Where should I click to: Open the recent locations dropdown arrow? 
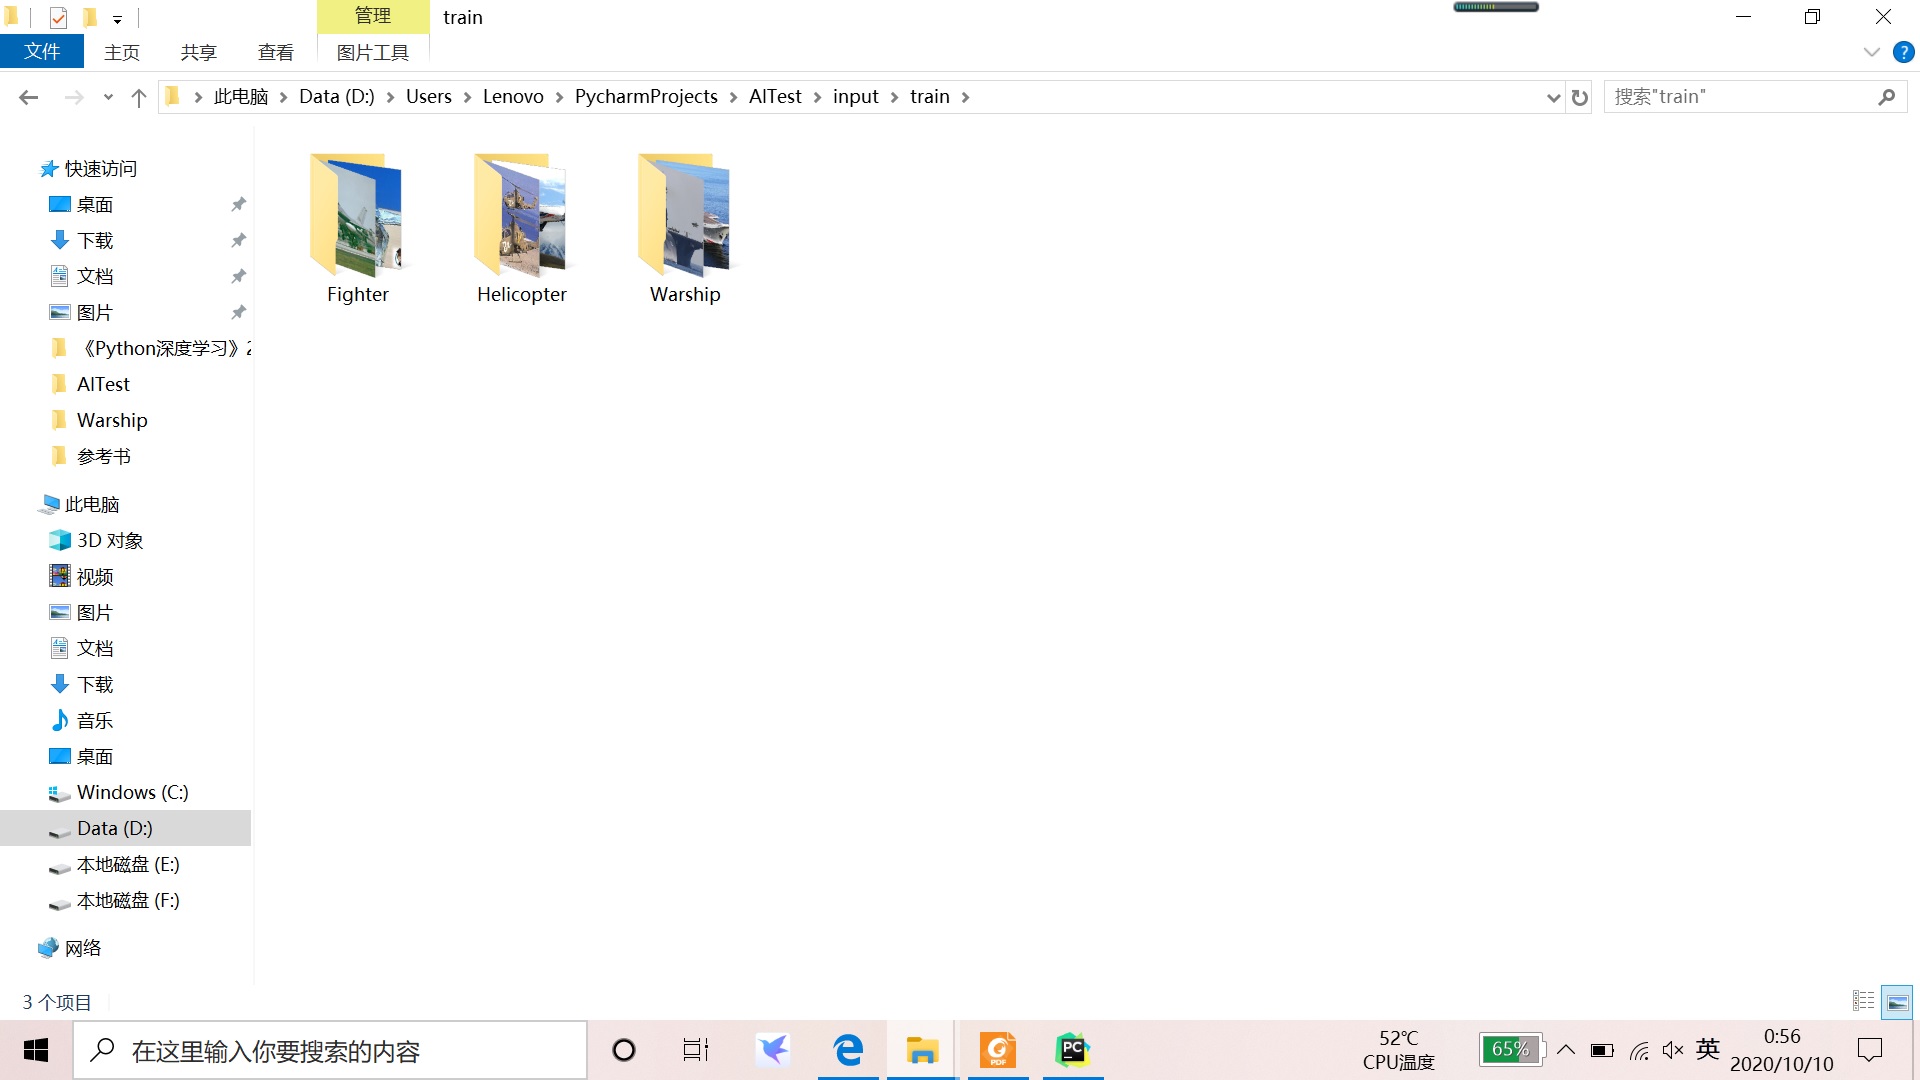click(x=108, y=97)
